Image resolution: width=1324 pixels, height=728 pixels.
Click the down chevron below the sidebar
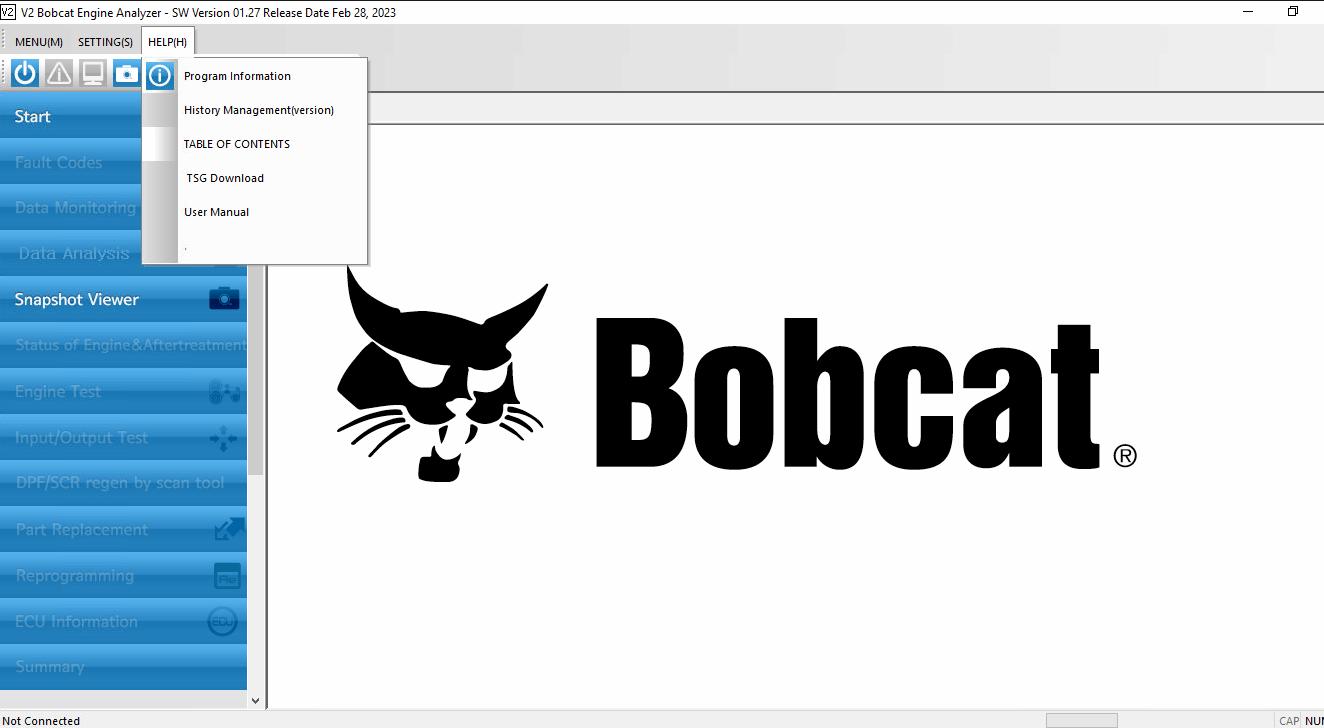click(x=255, y=699)
